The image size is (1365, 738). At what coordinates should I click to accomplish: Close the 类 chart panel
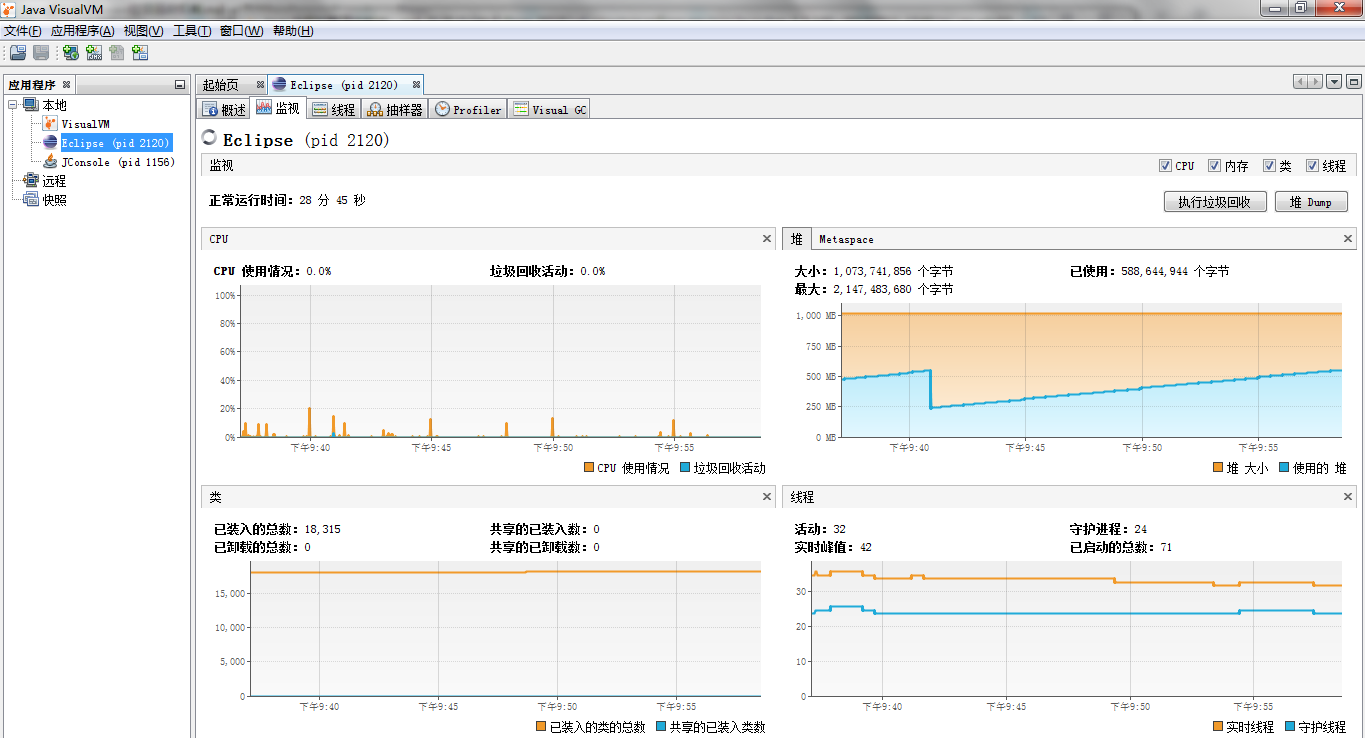click(x=767, y=497)
